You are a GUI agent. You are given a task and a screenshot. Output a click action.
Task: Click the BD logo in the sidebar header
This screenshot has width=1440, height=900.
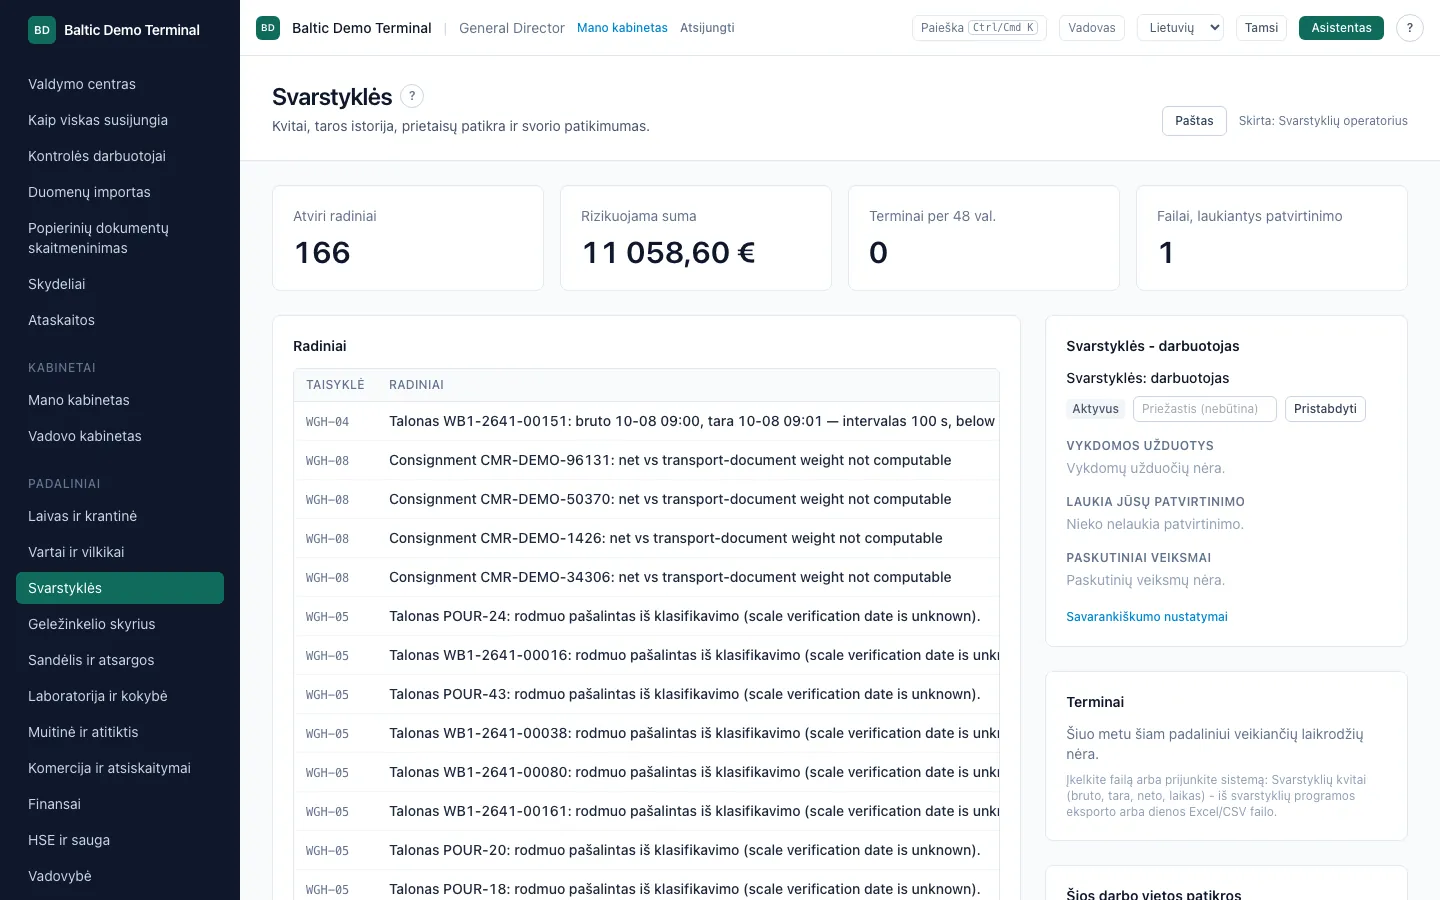pos(42,30)
